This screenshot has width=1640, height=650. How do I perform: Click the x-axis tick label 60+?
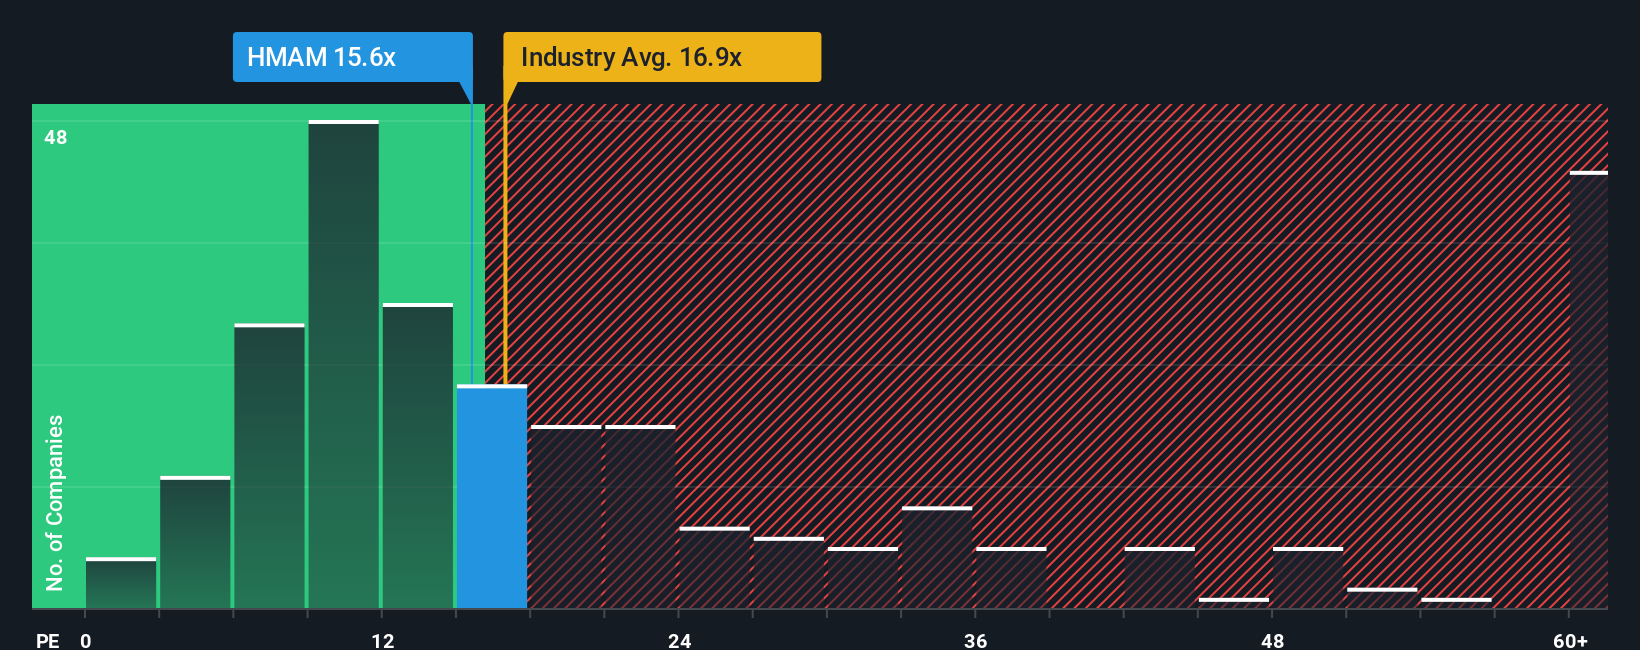(x=1571, y=640)
